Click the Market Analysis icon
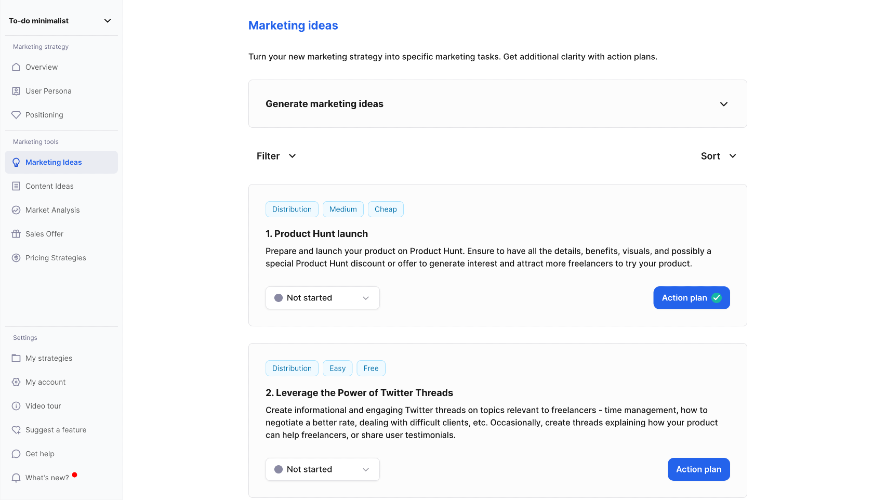The height and width of the screenshot is (500, 873). [x=16, y=210]
